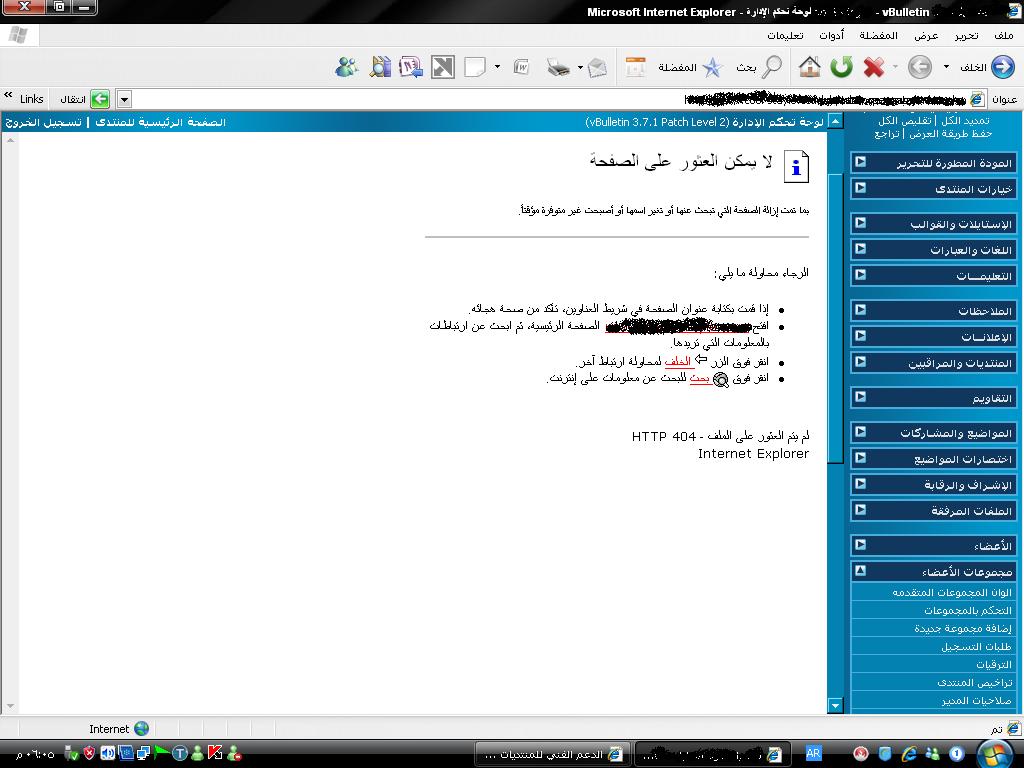Click the green Refresh icon
Screen dimensions: 1024x768
842,67
